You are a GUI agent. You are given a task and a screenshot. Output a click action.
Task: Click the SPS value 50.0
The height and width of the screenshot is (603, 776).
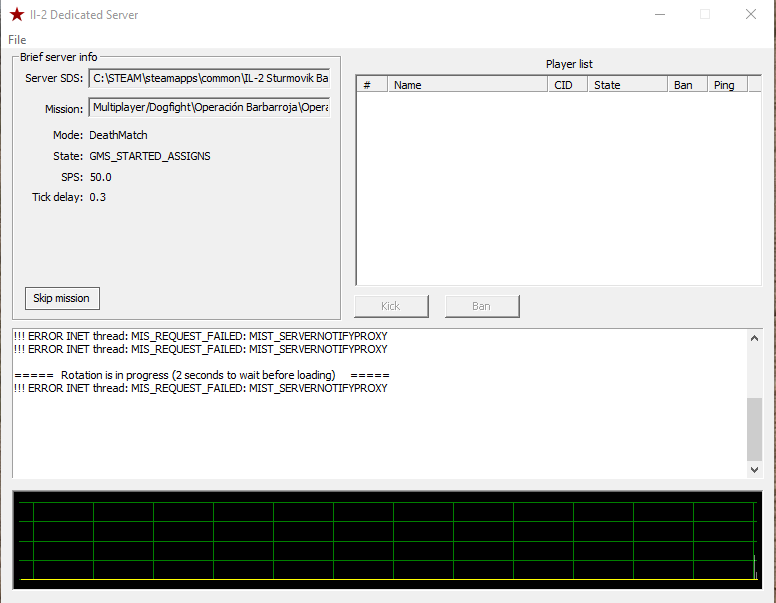pos(100,177)
